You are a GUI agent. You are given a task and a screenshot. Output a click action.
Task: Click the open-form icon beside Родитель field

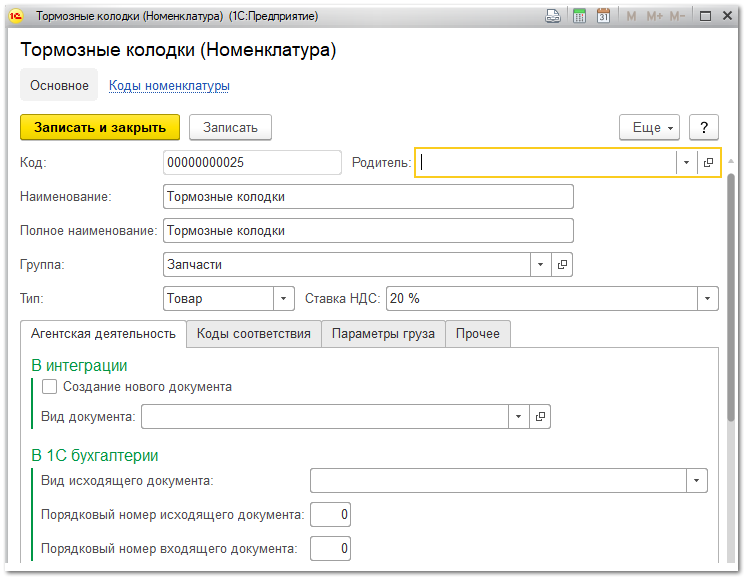point(708,163)
